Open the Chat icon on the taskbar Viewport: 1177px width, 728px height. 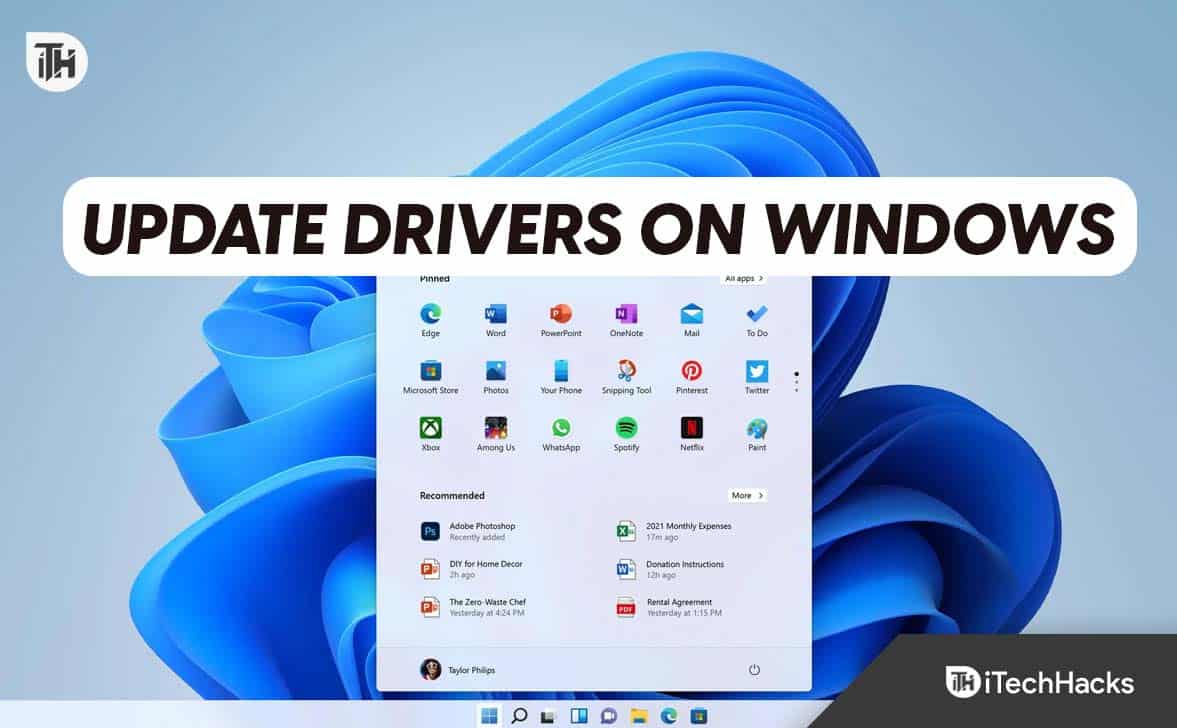609,716
